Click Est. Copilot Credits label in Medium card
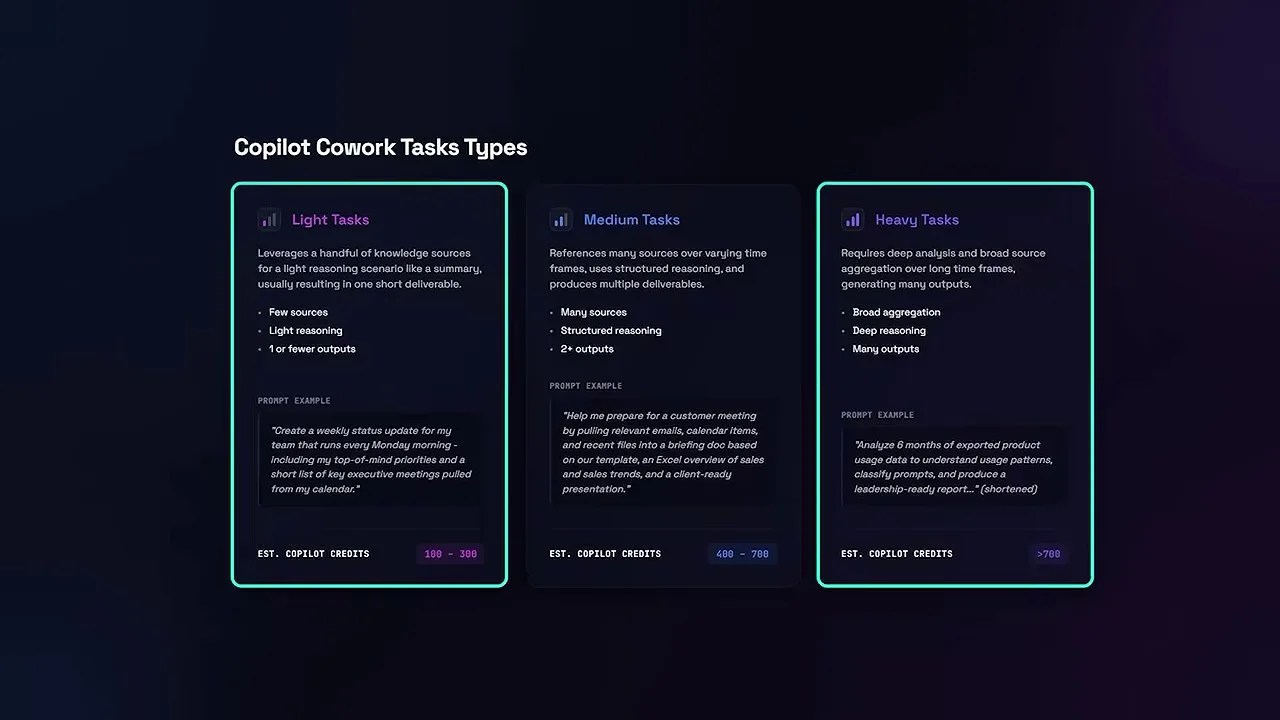This screenshot has width=1280, height=720. [606, 554]
